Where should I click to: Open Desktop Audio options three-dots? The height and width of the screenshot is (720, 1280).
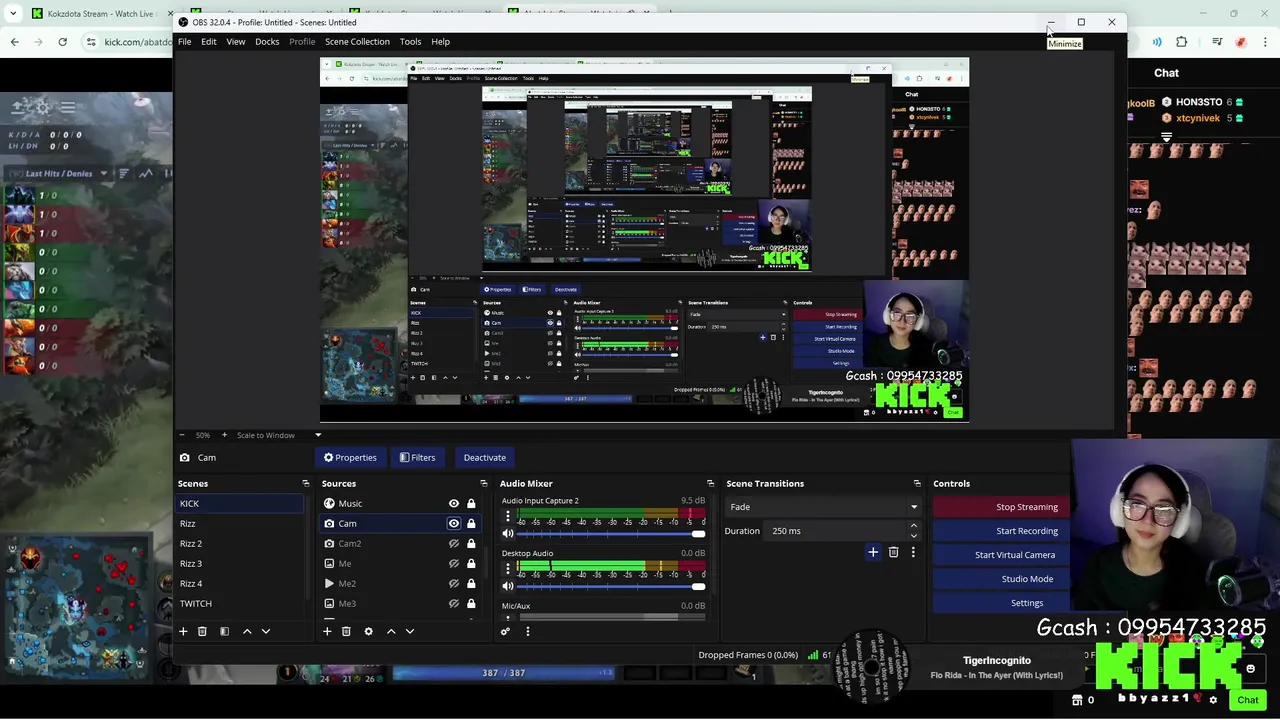click(x=507, y=570)
